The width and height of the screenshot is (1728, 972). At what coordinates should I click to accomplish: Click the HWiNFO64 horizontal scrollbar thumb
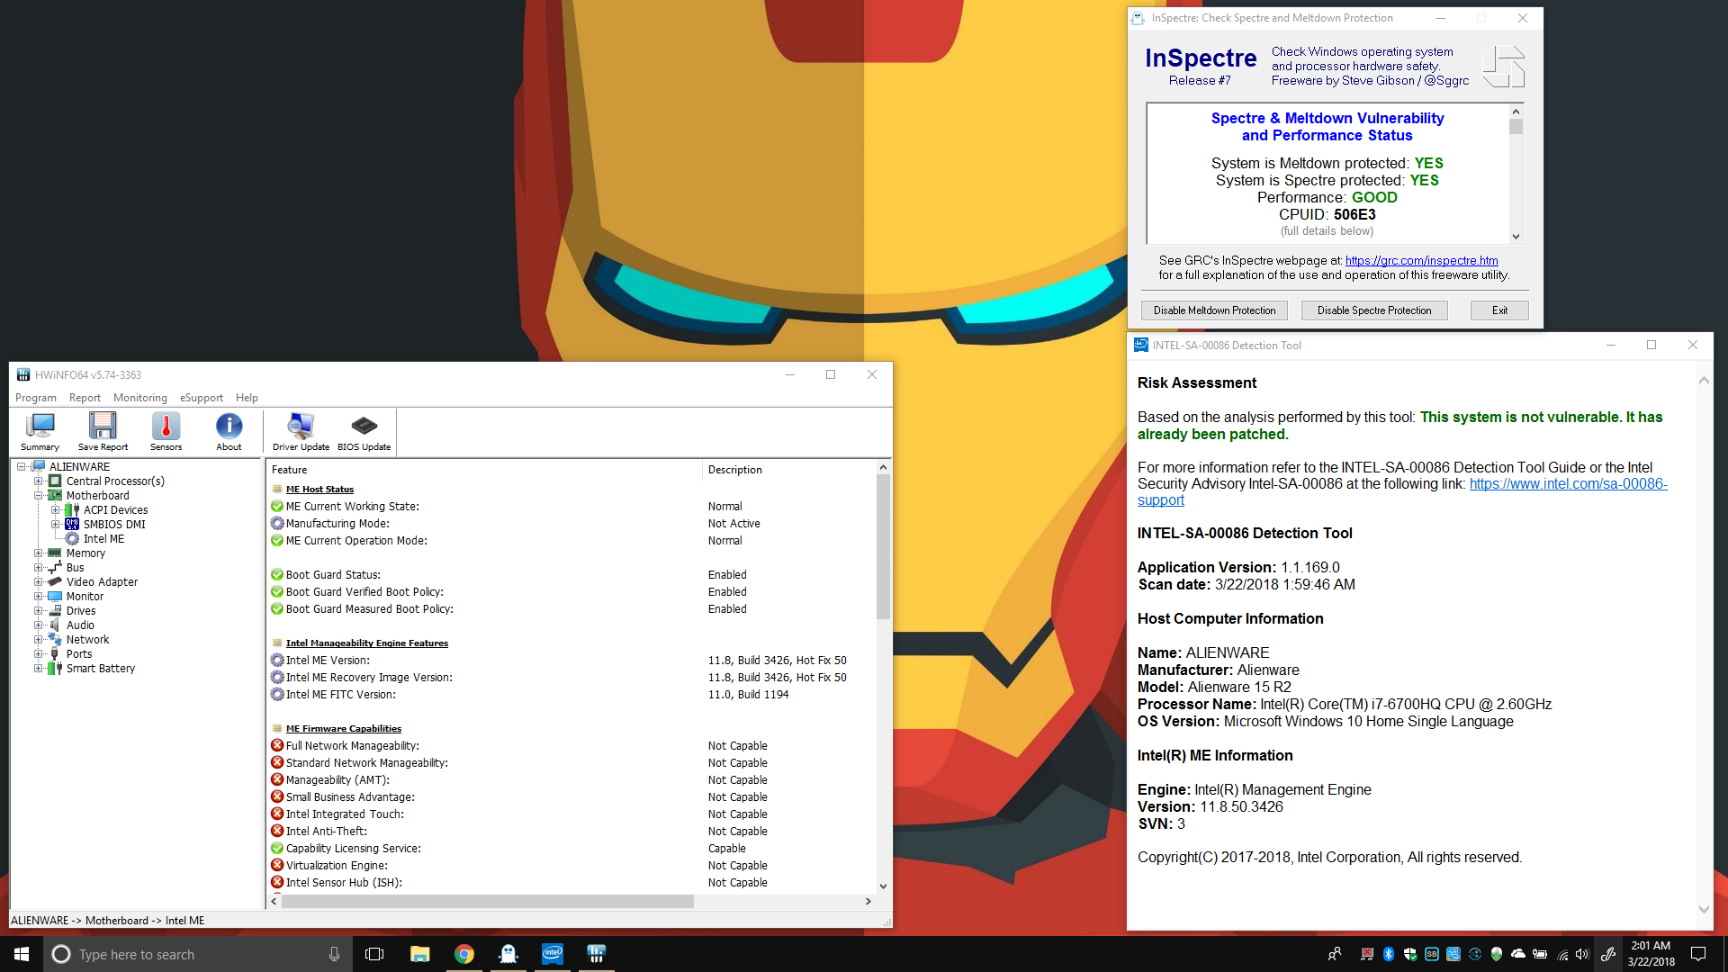click(488, 901)
